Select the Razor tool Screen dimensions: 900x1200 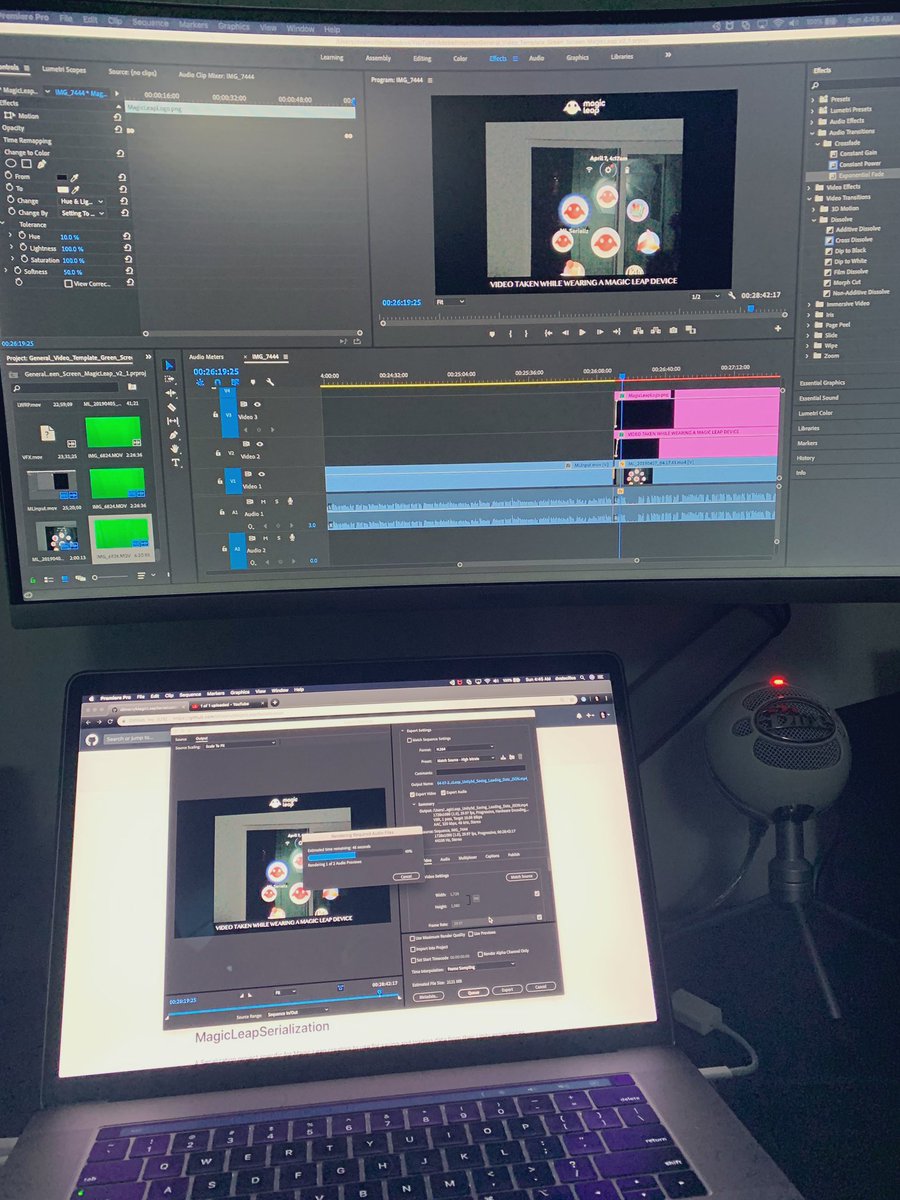[172, 407]
